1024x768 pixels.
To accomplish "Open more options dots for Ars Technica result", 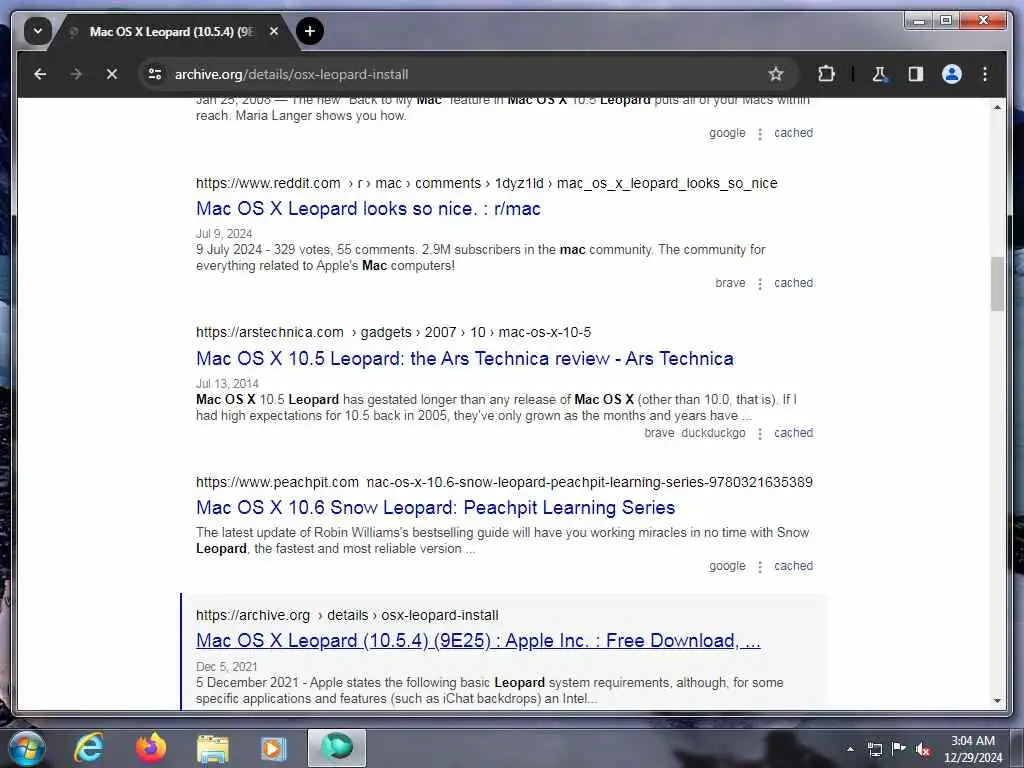I will (760, 434).
